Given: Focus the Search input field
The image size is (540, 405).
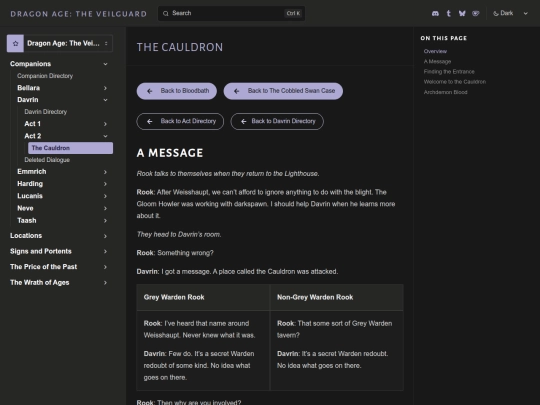Looking at the screenshot, I should point(231,13).
